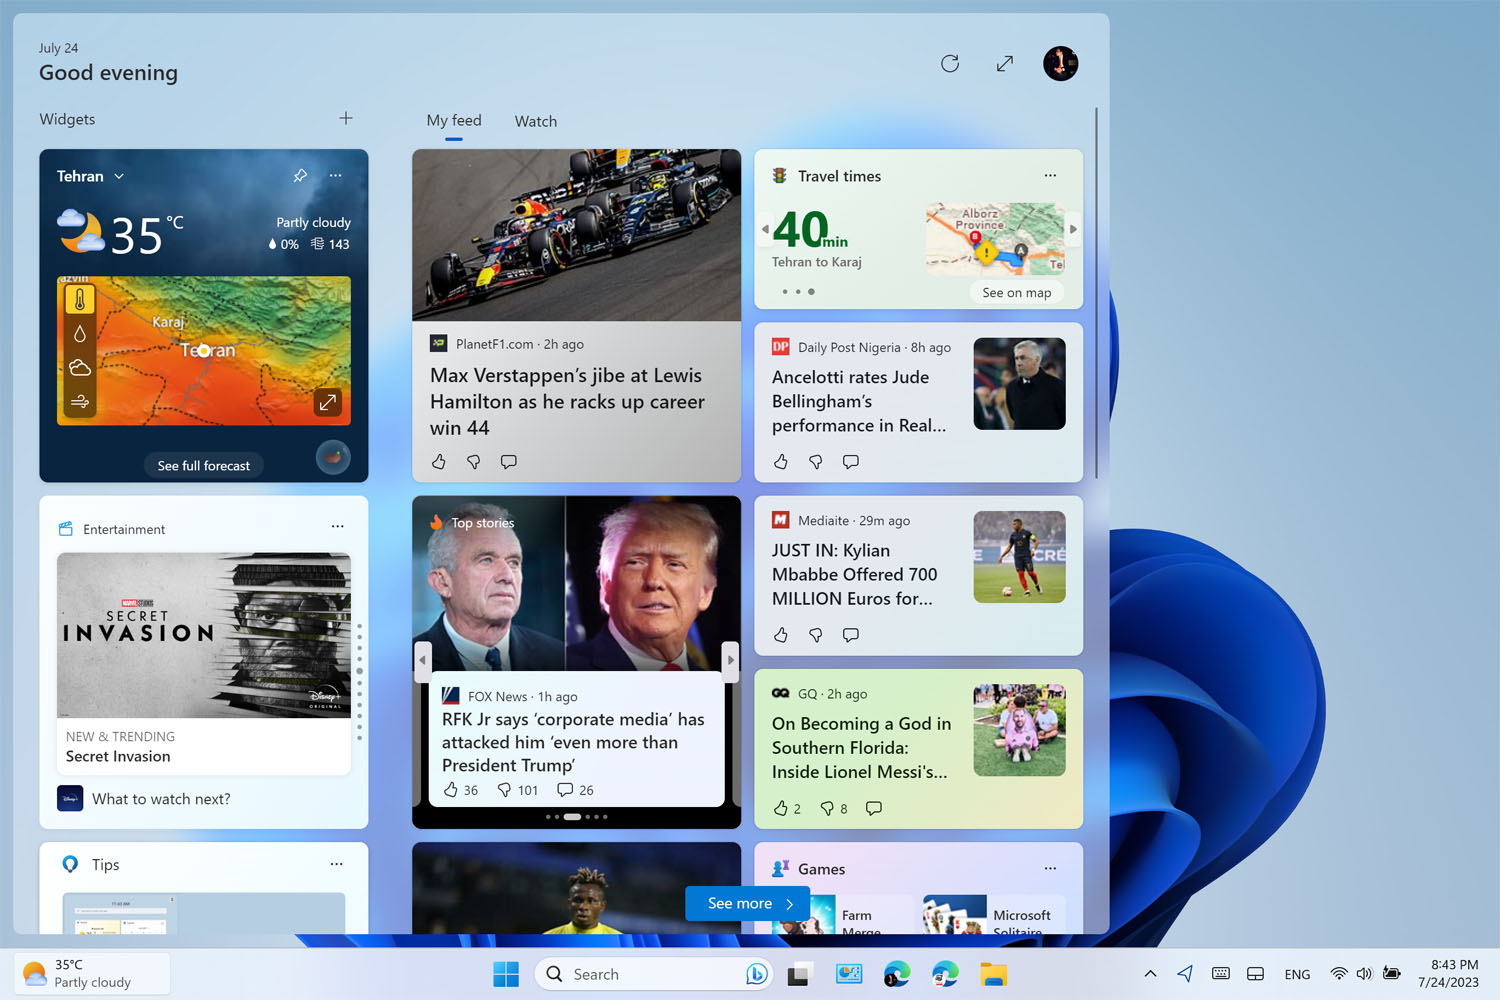Dislike the Ancelotti Bellingham article

pyautogui.click(x=816, y=462)
